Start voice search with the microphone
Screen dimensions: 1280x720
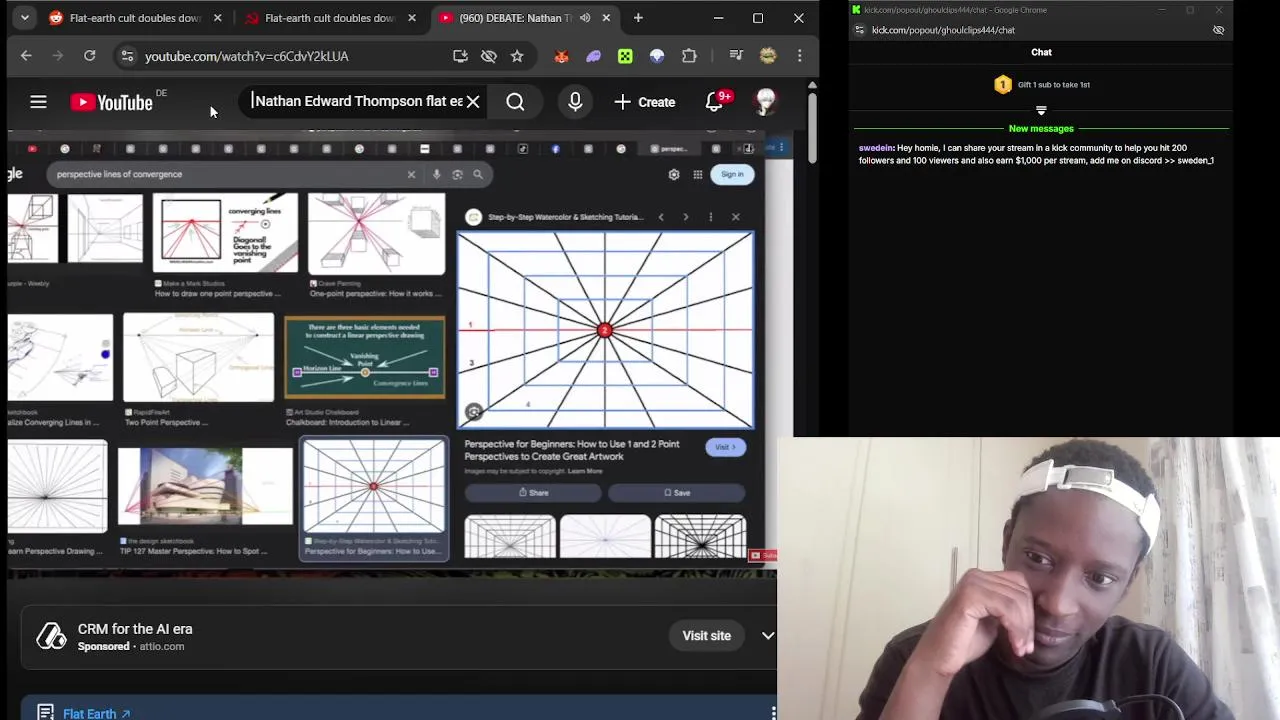pos(575,102)
